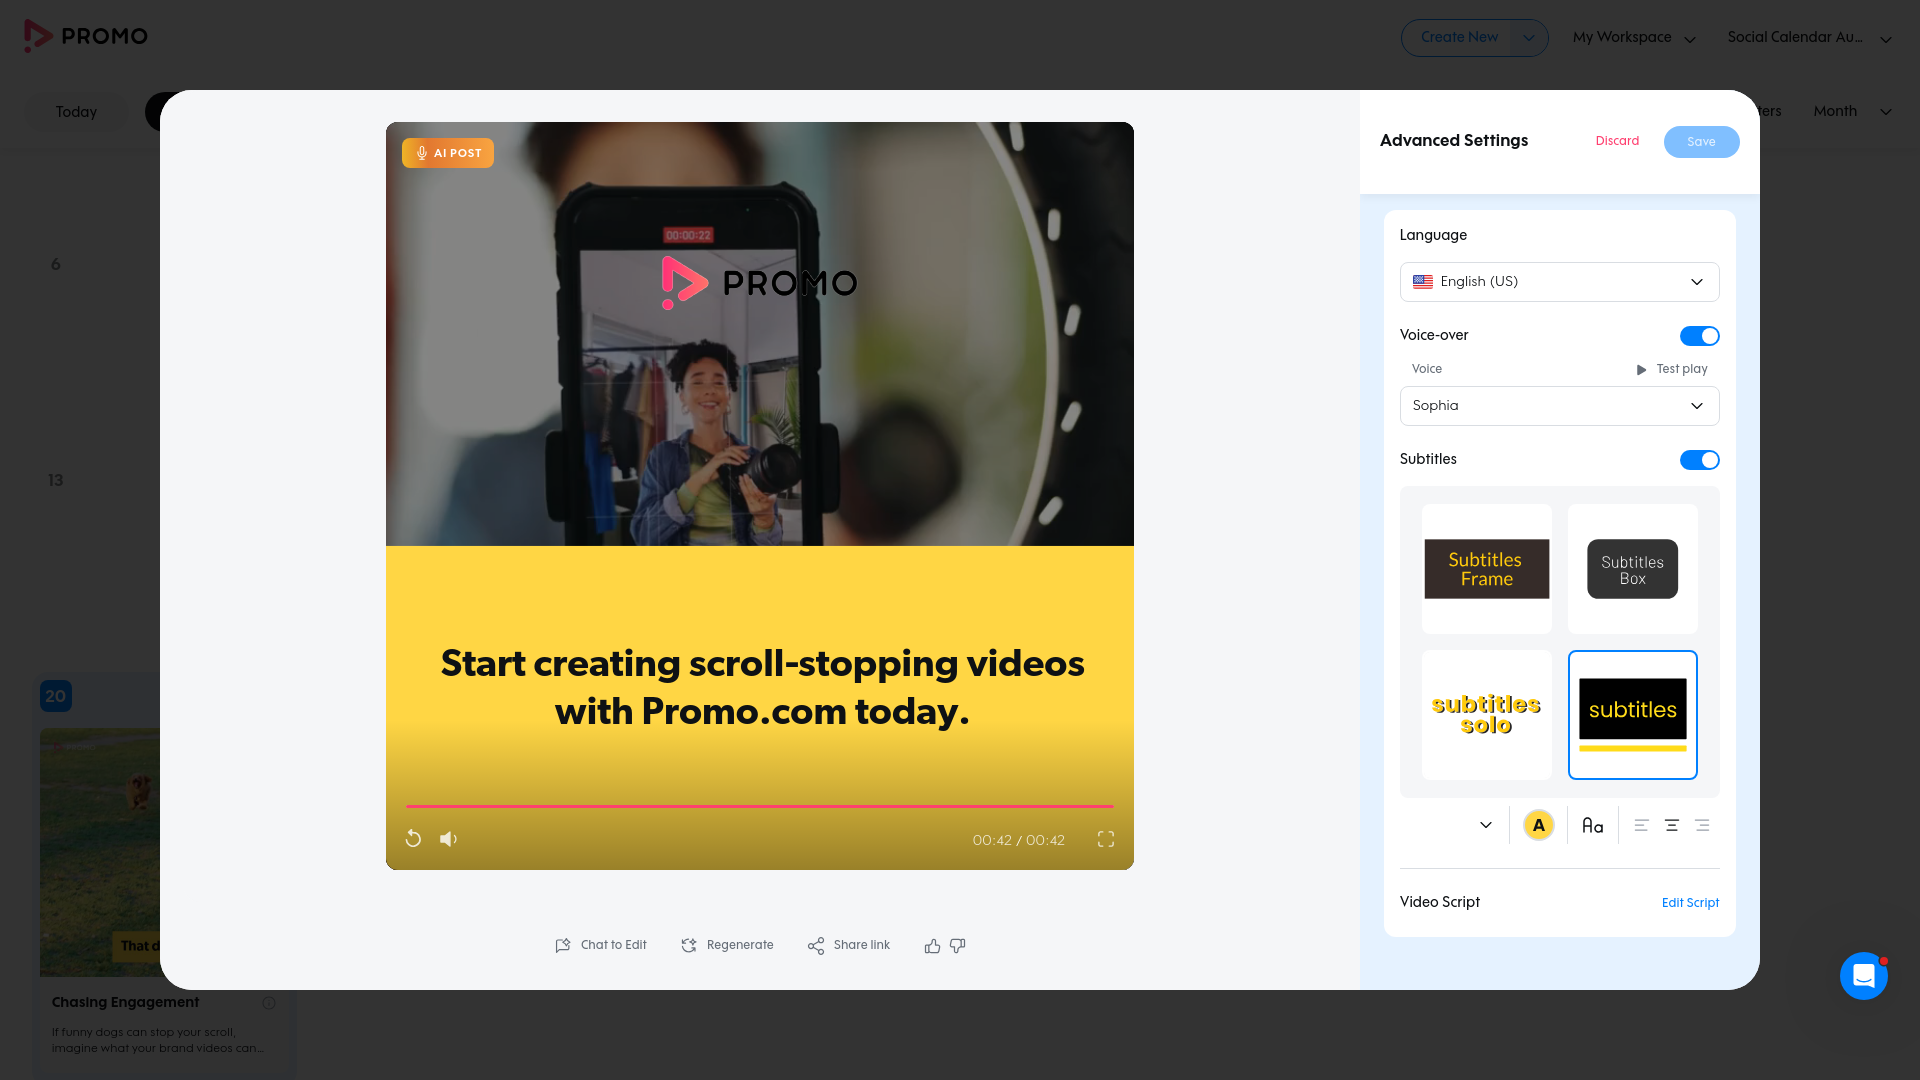Select center text alignment icon
The image size is (1920, 1080).
point(1671,825)
